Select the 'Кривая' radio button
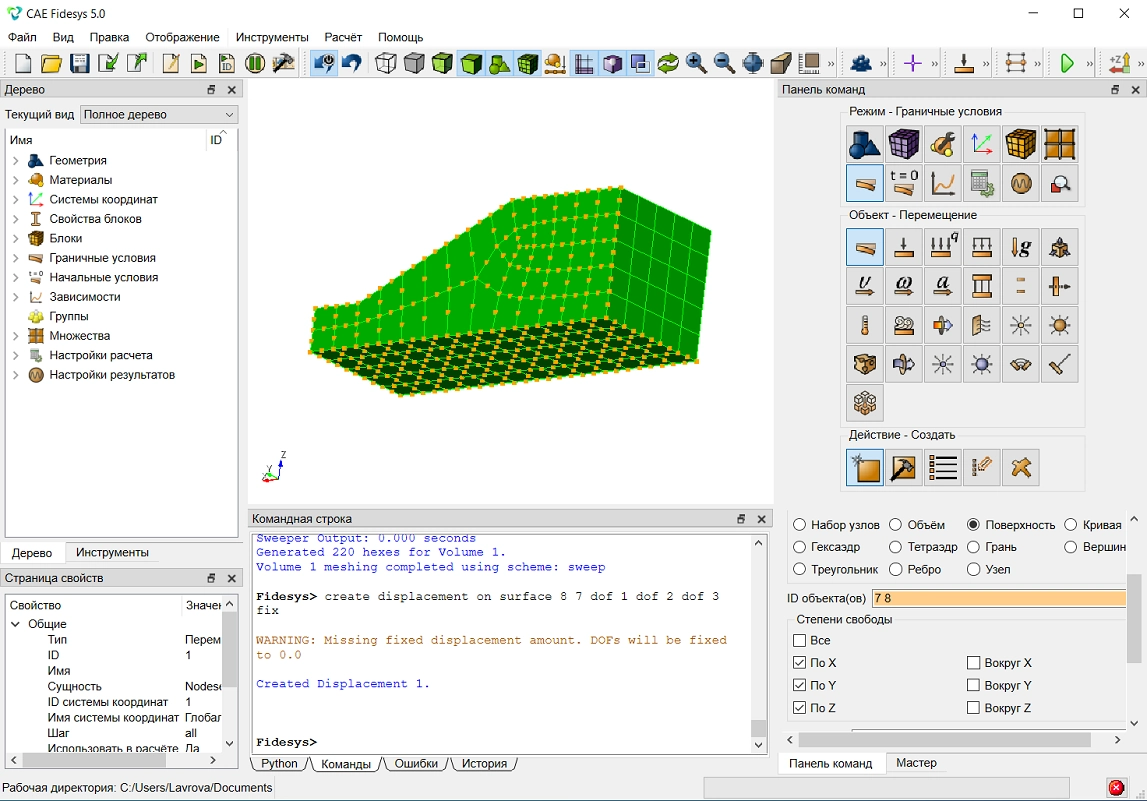Image resolution: width=1147 pixels, height=801 pixels. point(1071,524)
